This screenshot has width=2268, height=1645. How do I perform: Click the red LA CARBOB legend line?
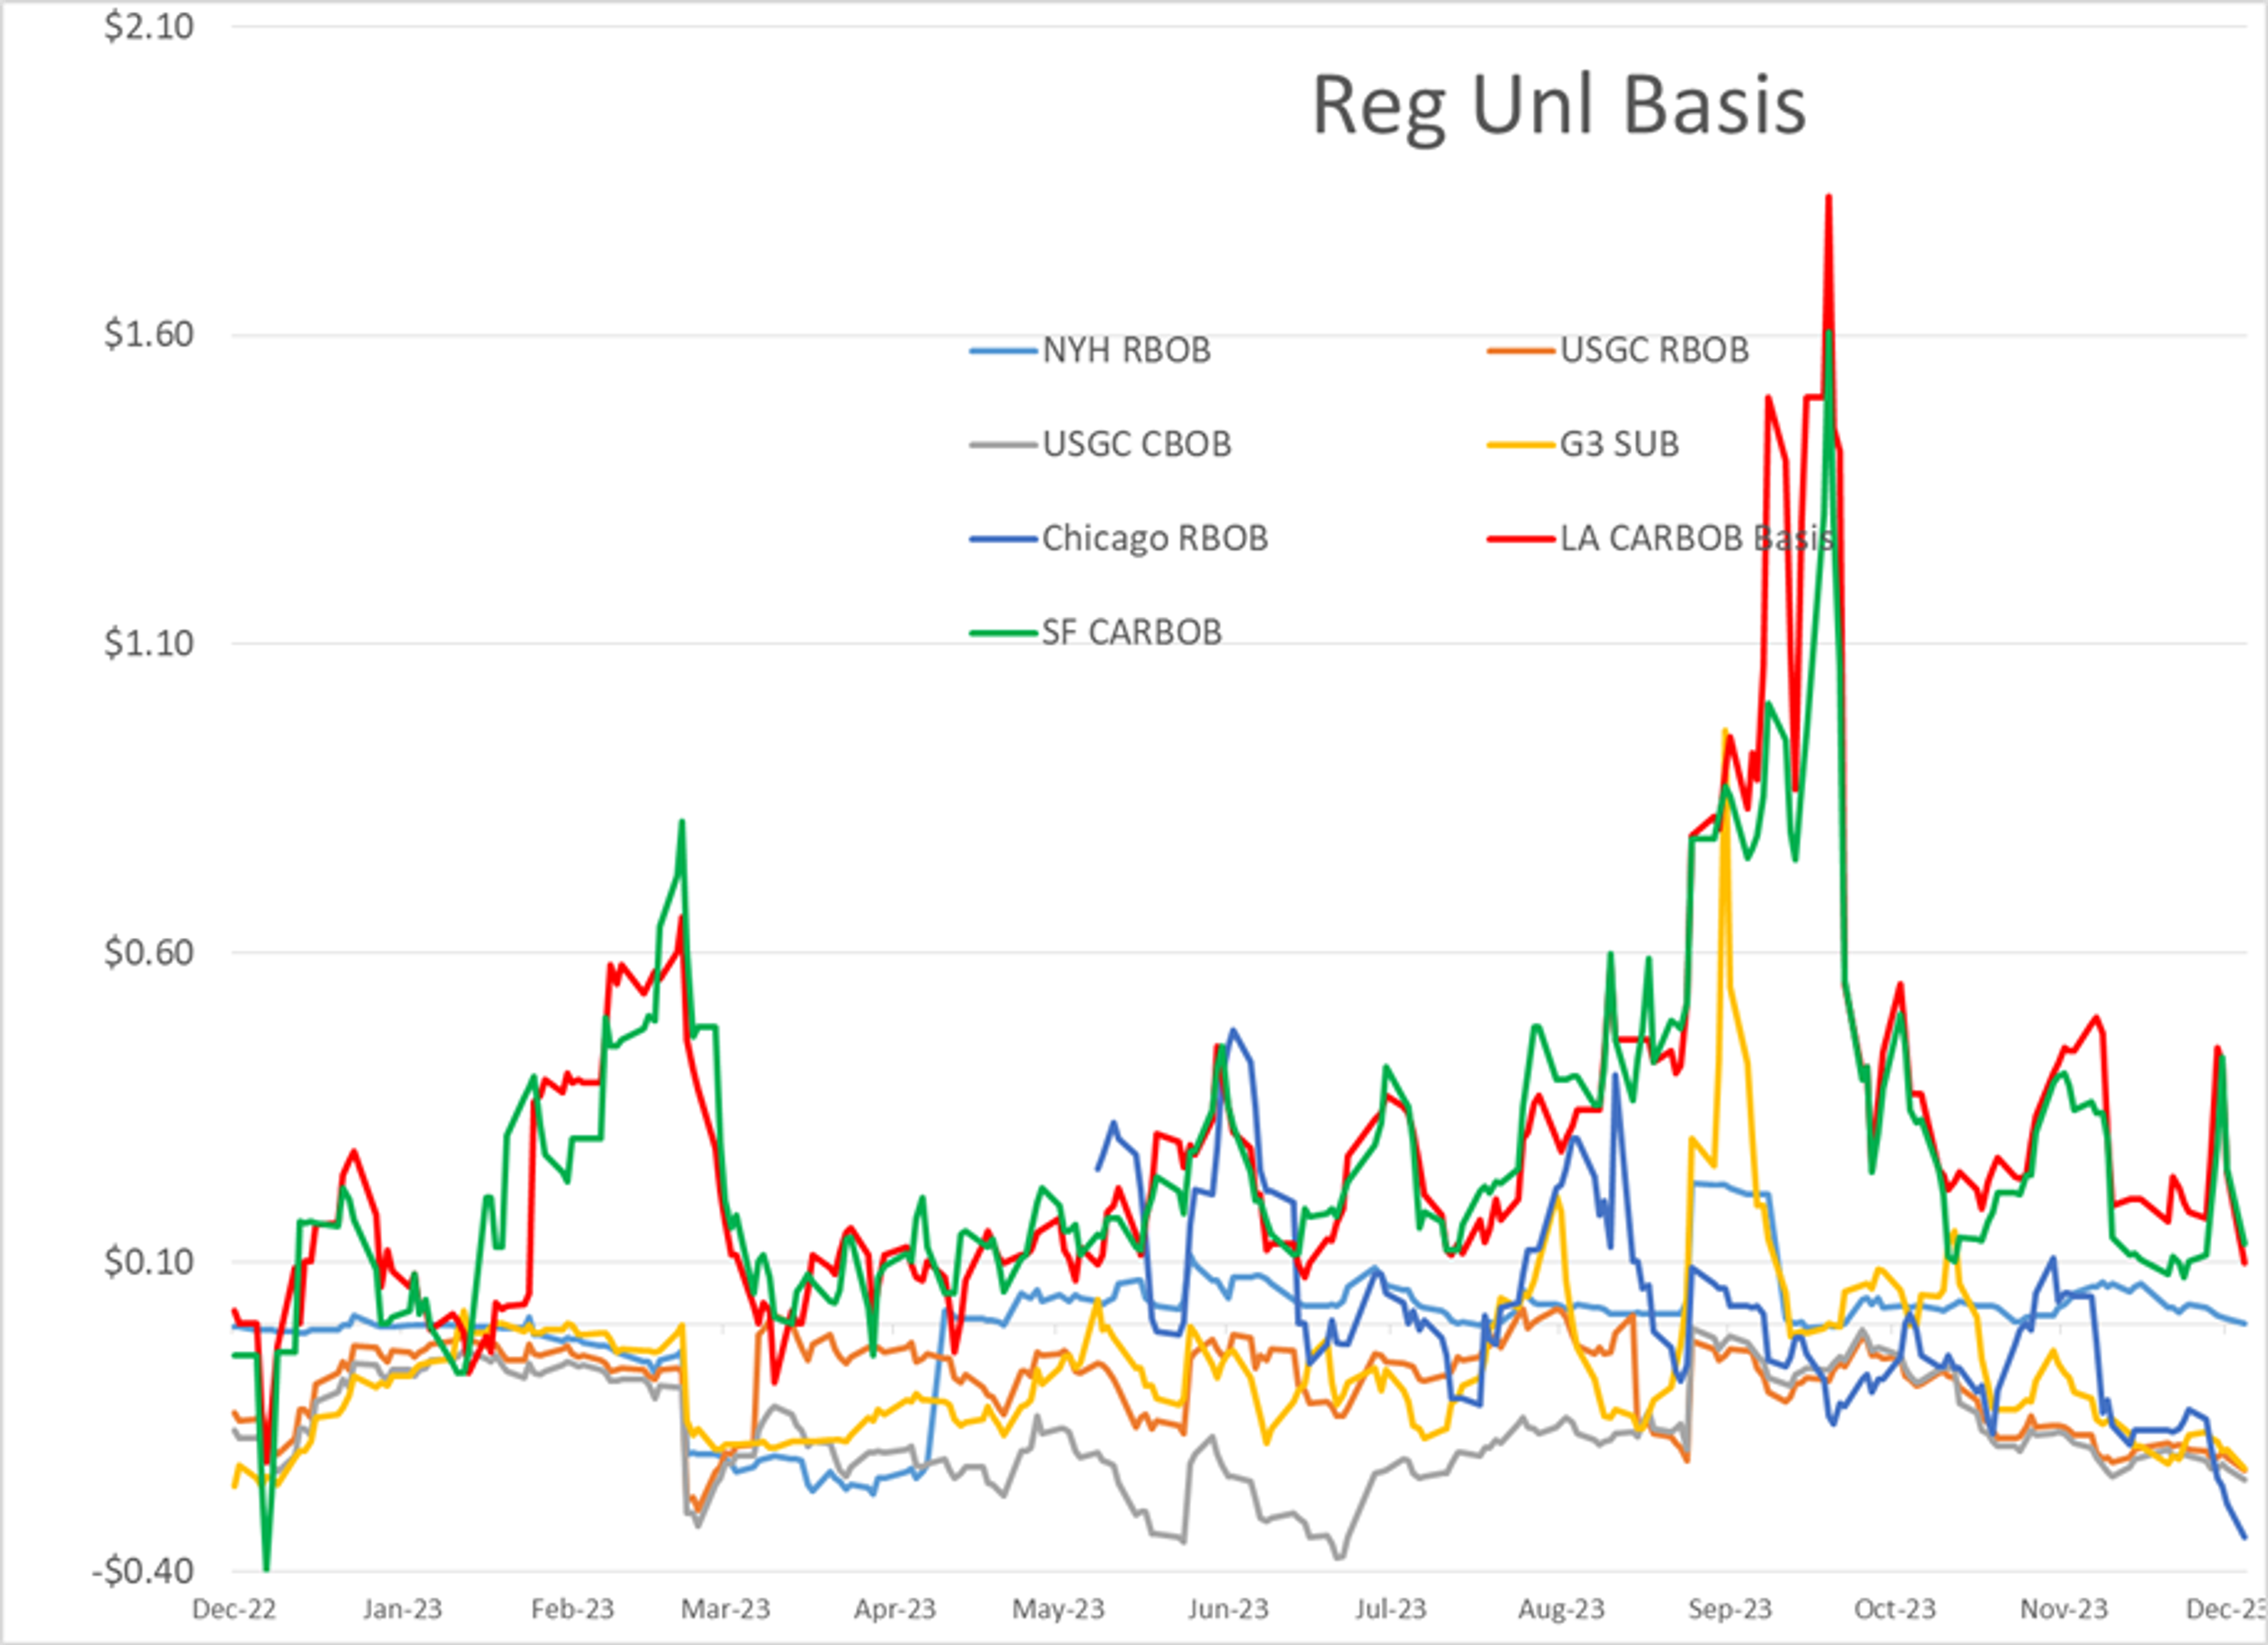[1521, 539]
